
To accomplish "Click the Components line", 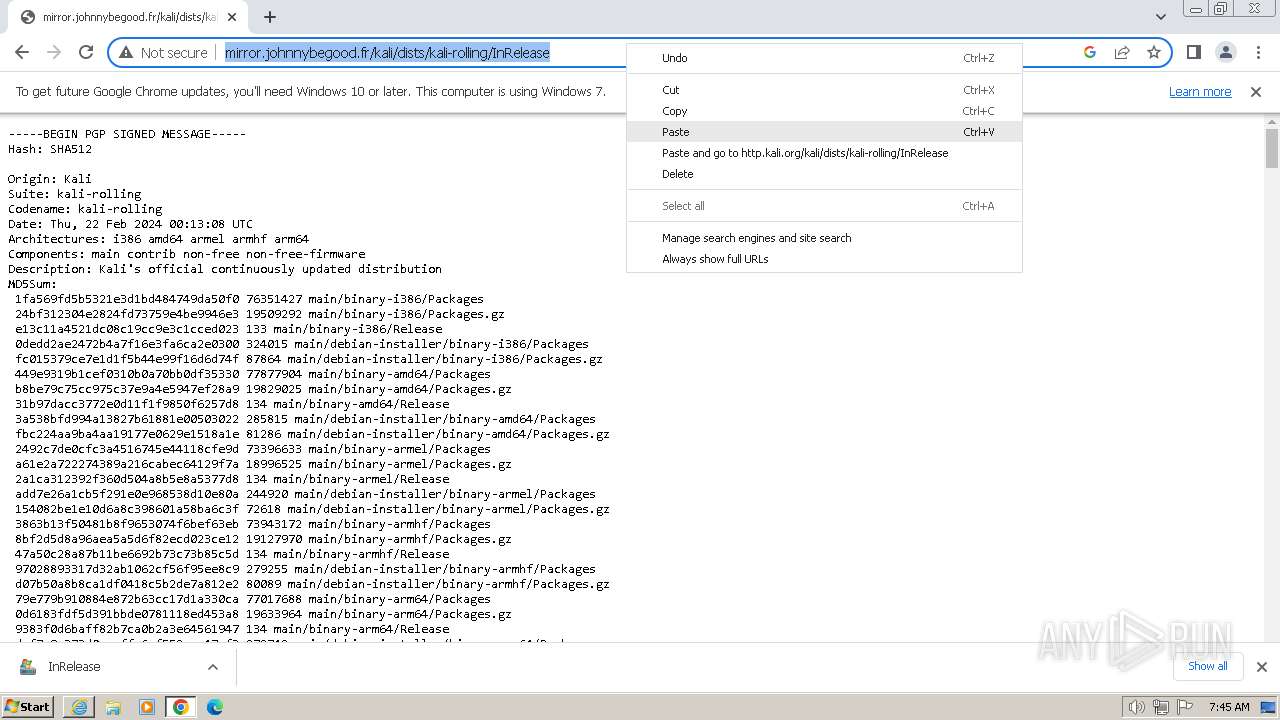I will point(187,254).
